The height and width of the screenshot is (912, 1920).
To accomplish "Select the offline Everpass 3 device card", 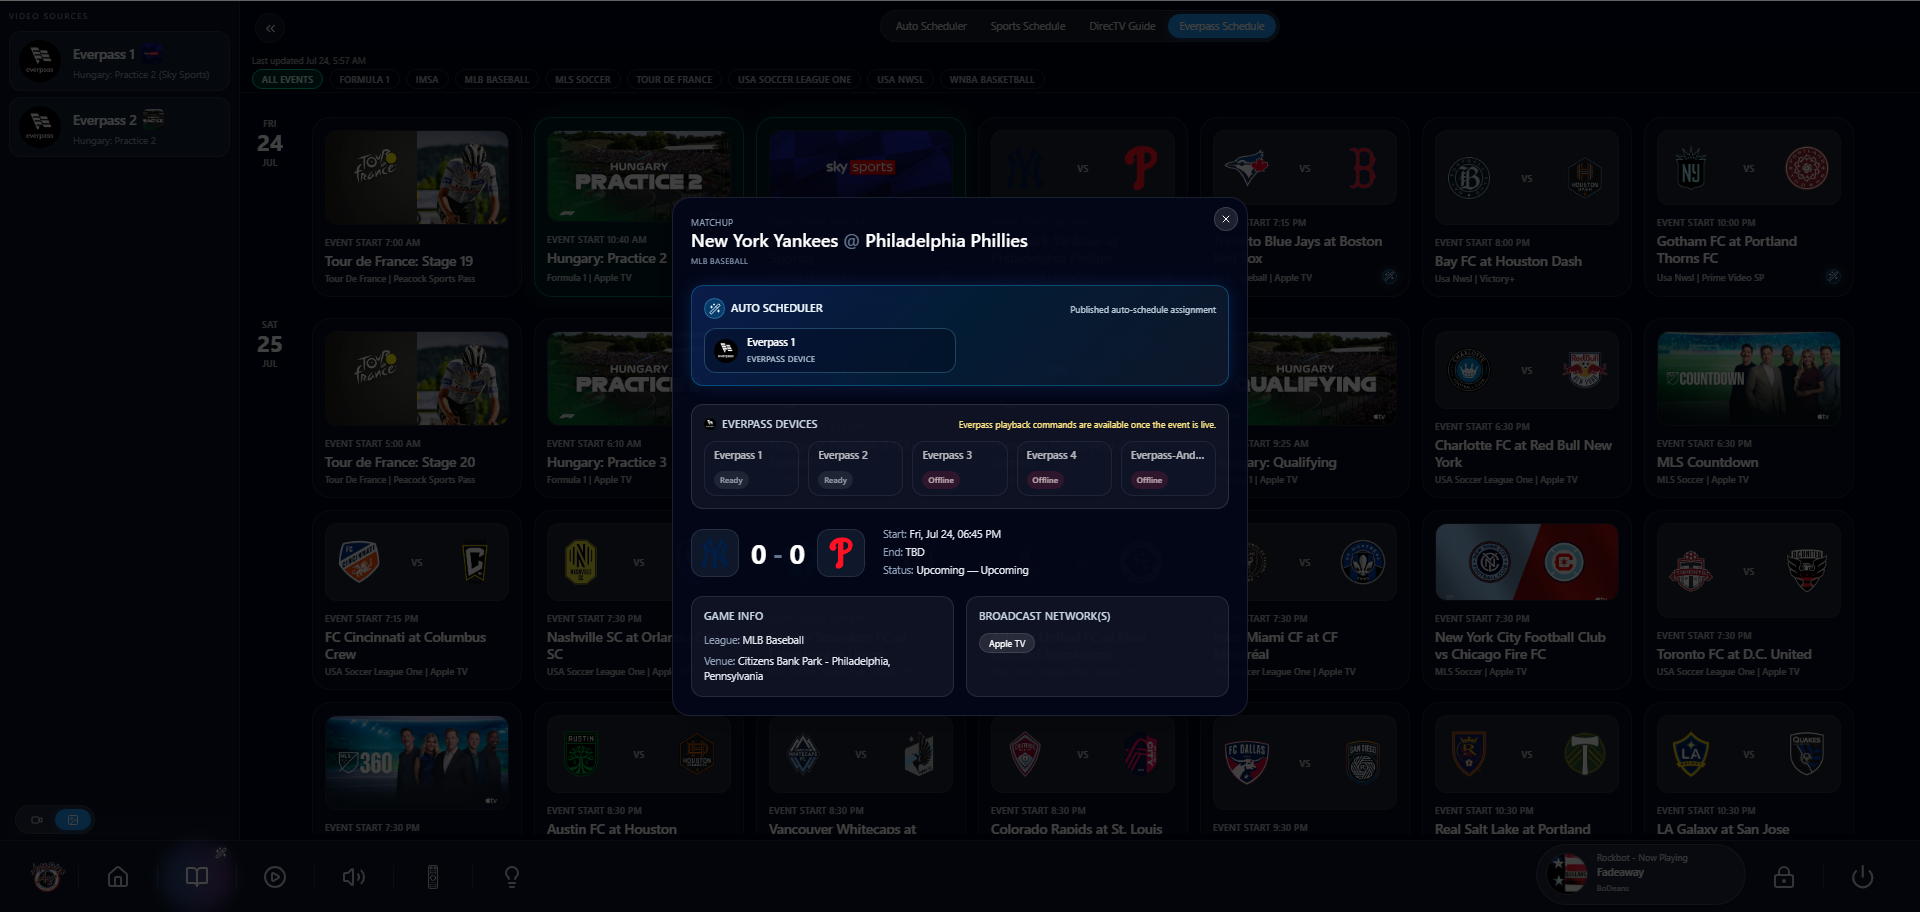I will [x=959, y=468].
